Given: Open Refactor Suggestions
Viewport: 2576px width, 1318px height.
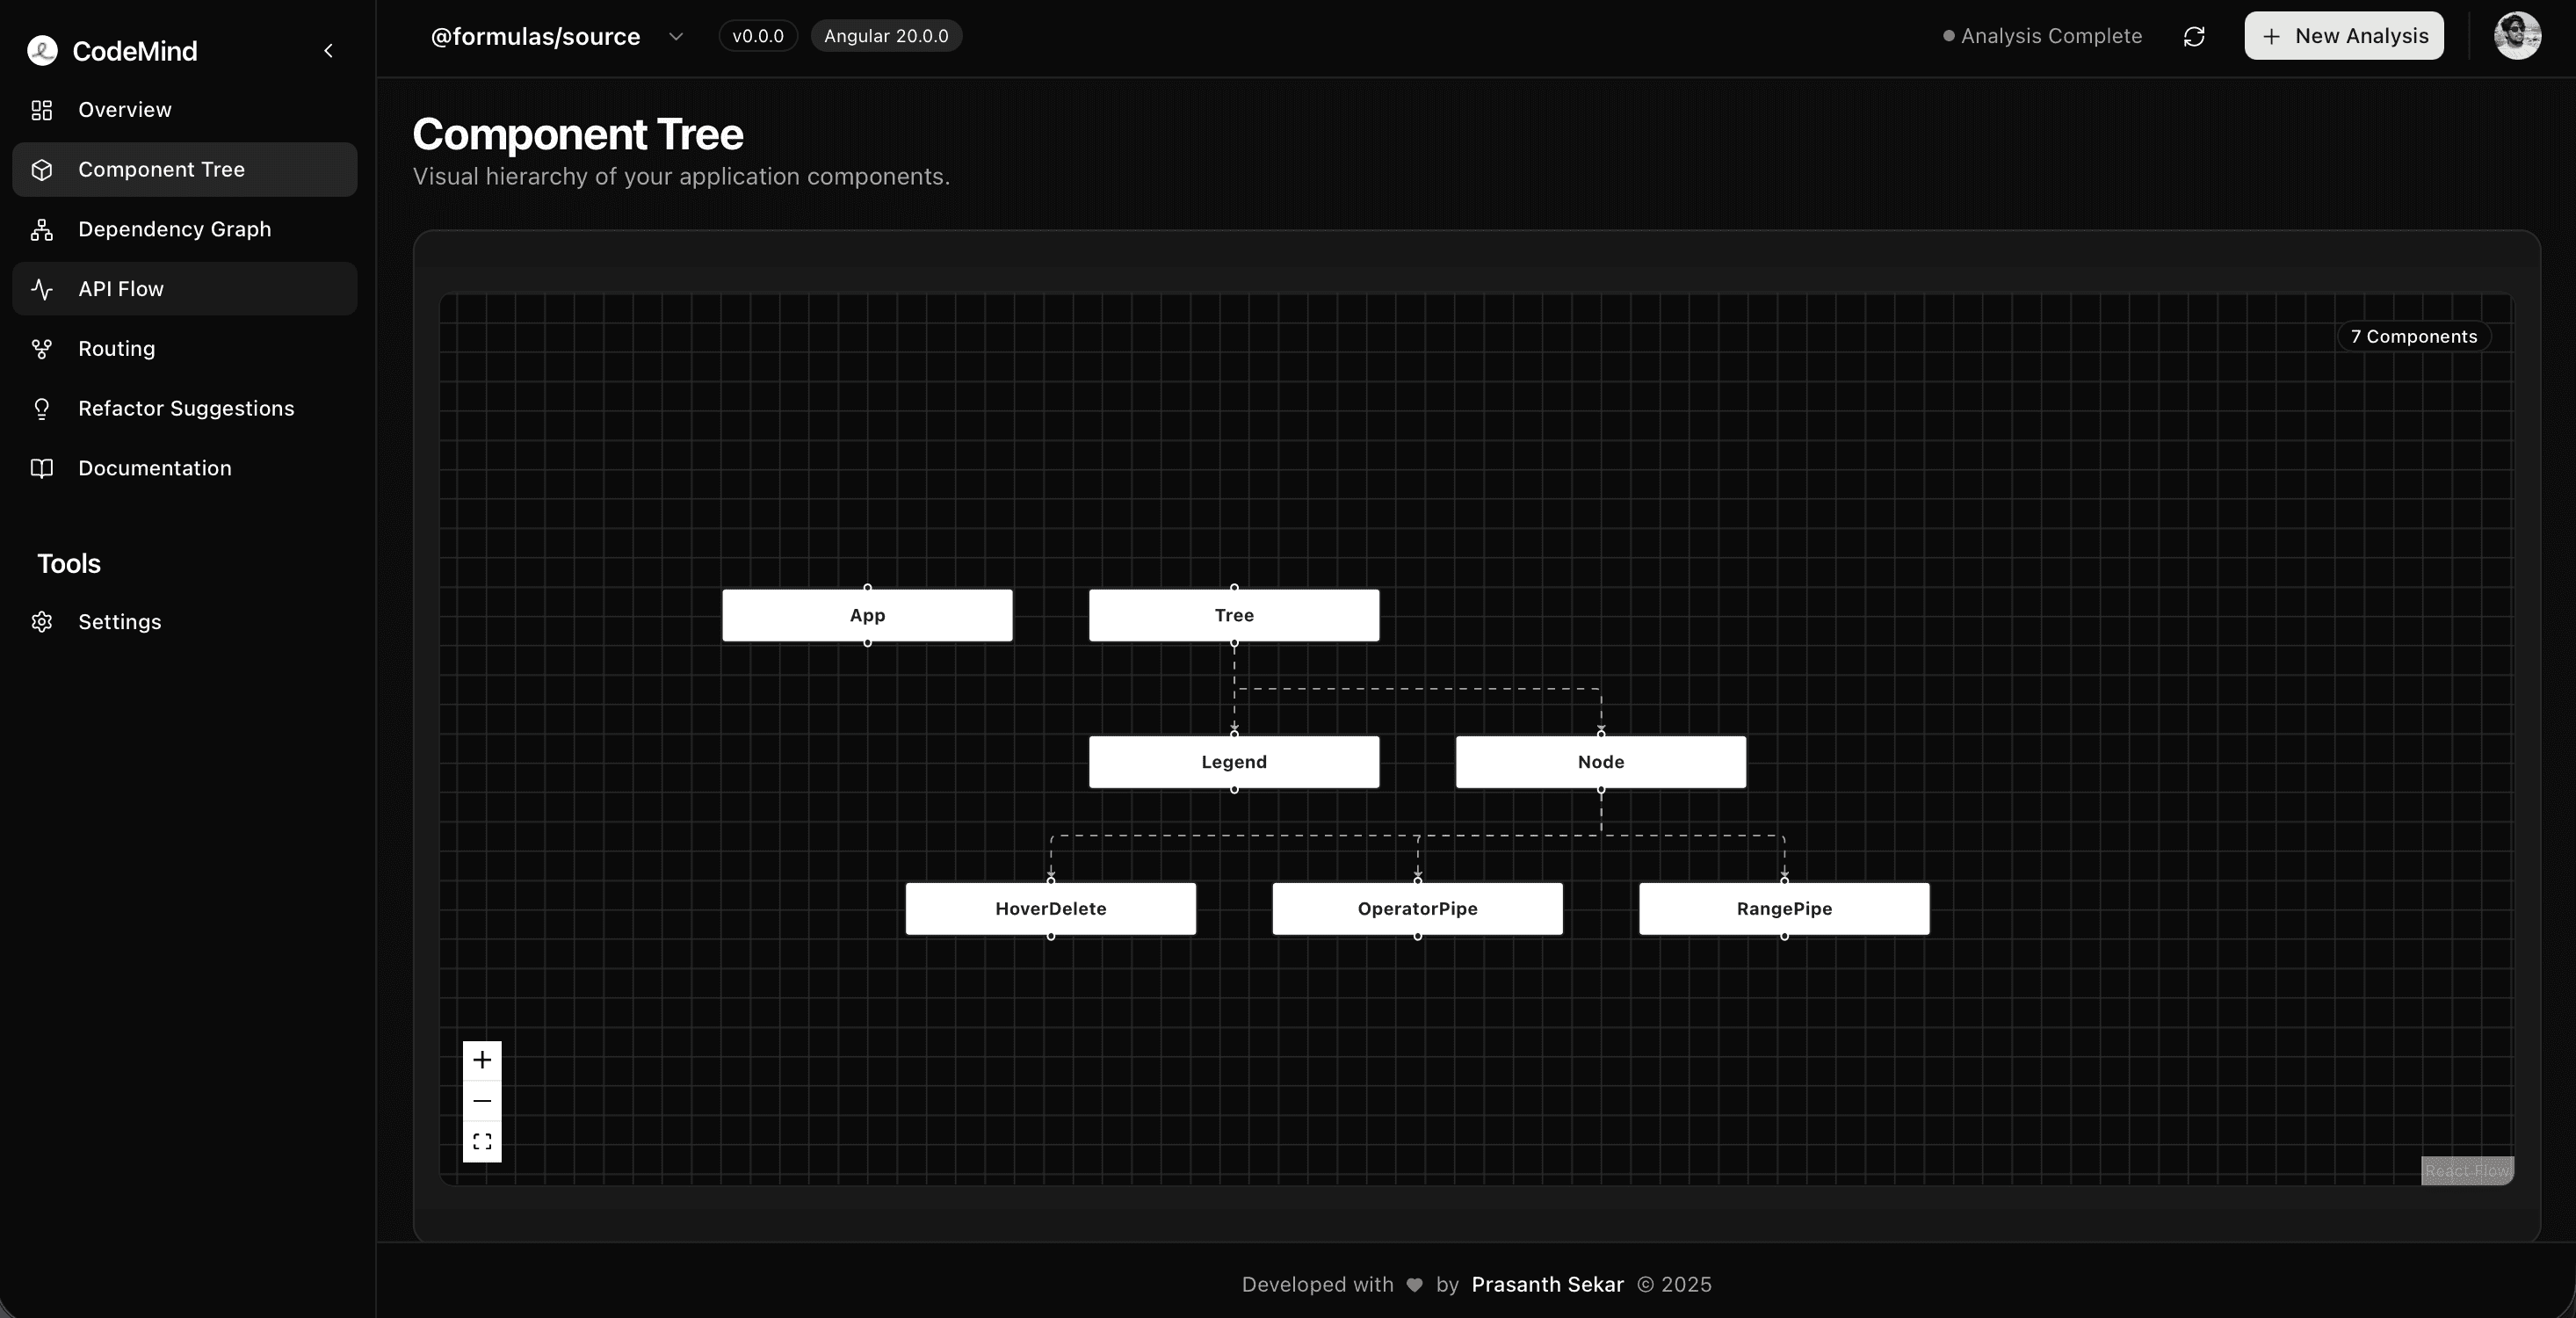Looking at the screenshot, I should click(186, 409).
